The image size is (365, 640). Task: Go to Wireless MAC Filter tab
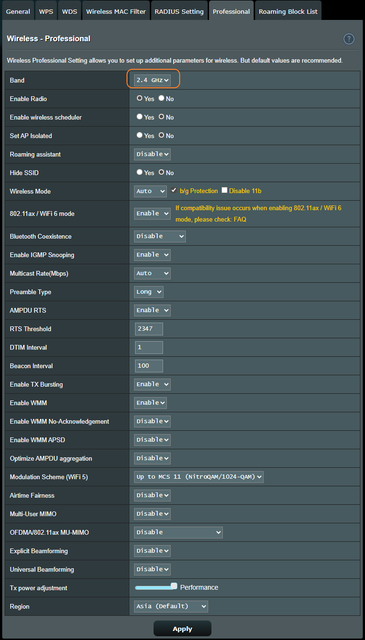[116, 11]
